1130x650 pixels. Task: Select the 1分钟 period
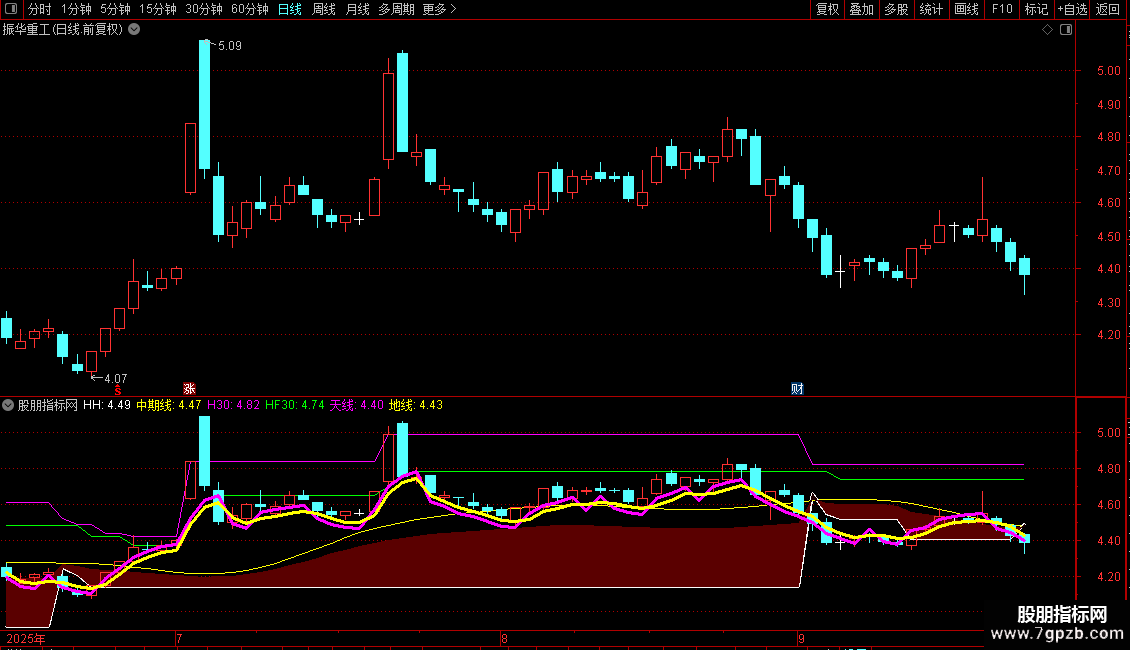(76, 9)
